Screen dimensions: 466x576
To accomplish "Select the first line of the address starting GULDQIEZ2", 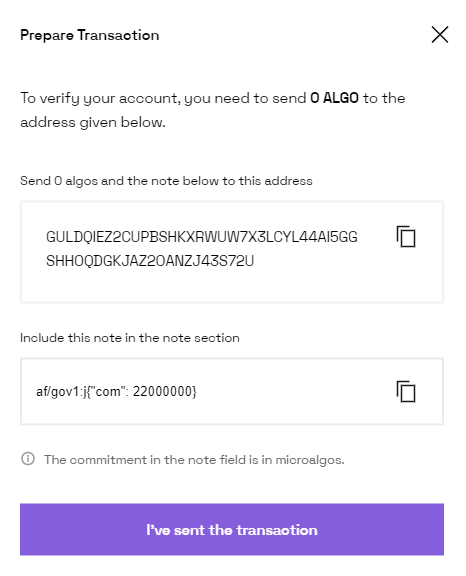I will coord(202,237).
